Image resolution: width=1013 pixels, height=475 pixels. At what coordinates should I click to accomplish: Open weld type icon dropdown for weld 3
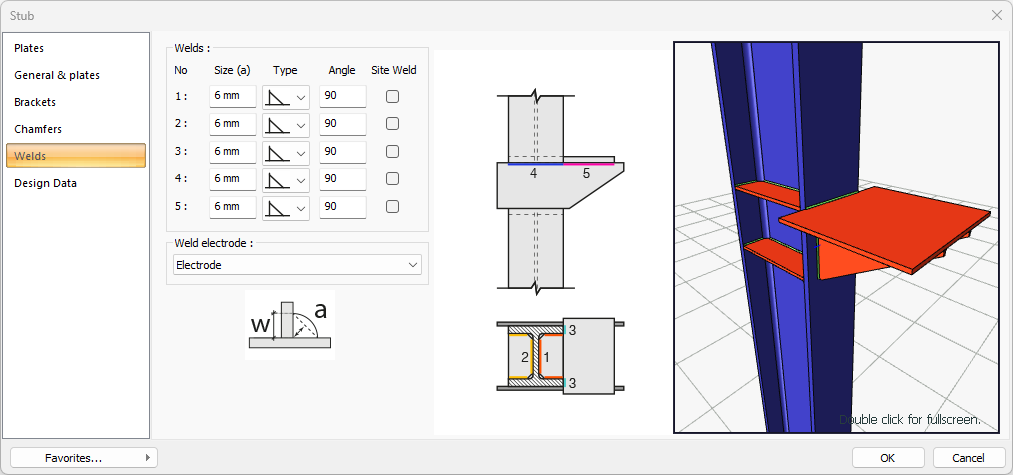click(x=286, y=152)
